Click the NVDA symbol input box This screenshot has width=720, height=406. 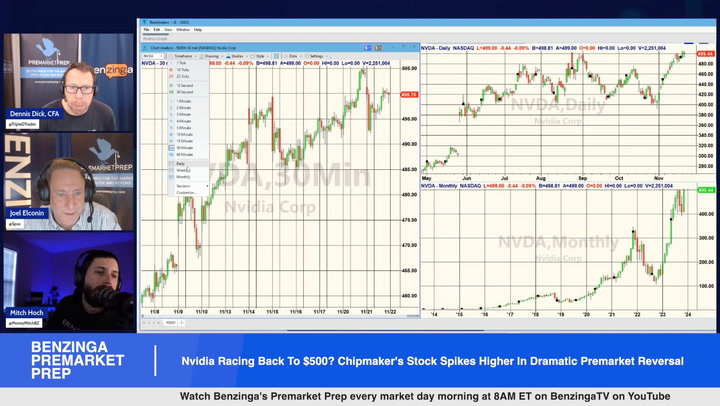click(x=152, y=56)
